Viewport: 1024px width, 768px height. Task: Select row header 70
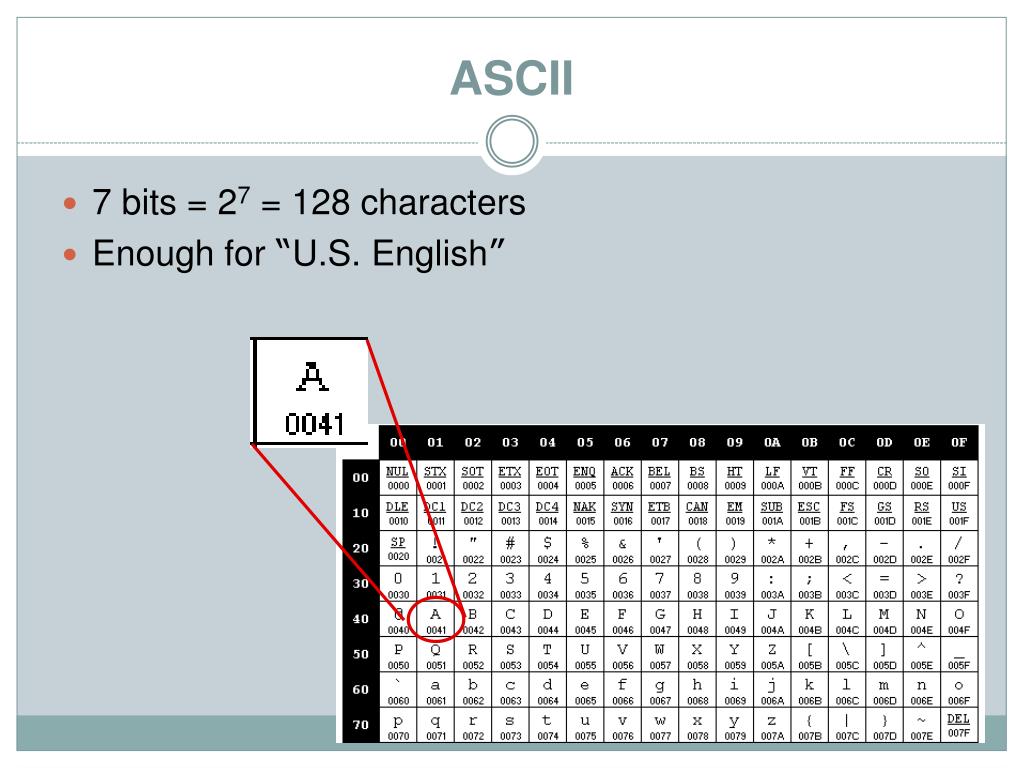pyautogui.click(x=360, y=725)
